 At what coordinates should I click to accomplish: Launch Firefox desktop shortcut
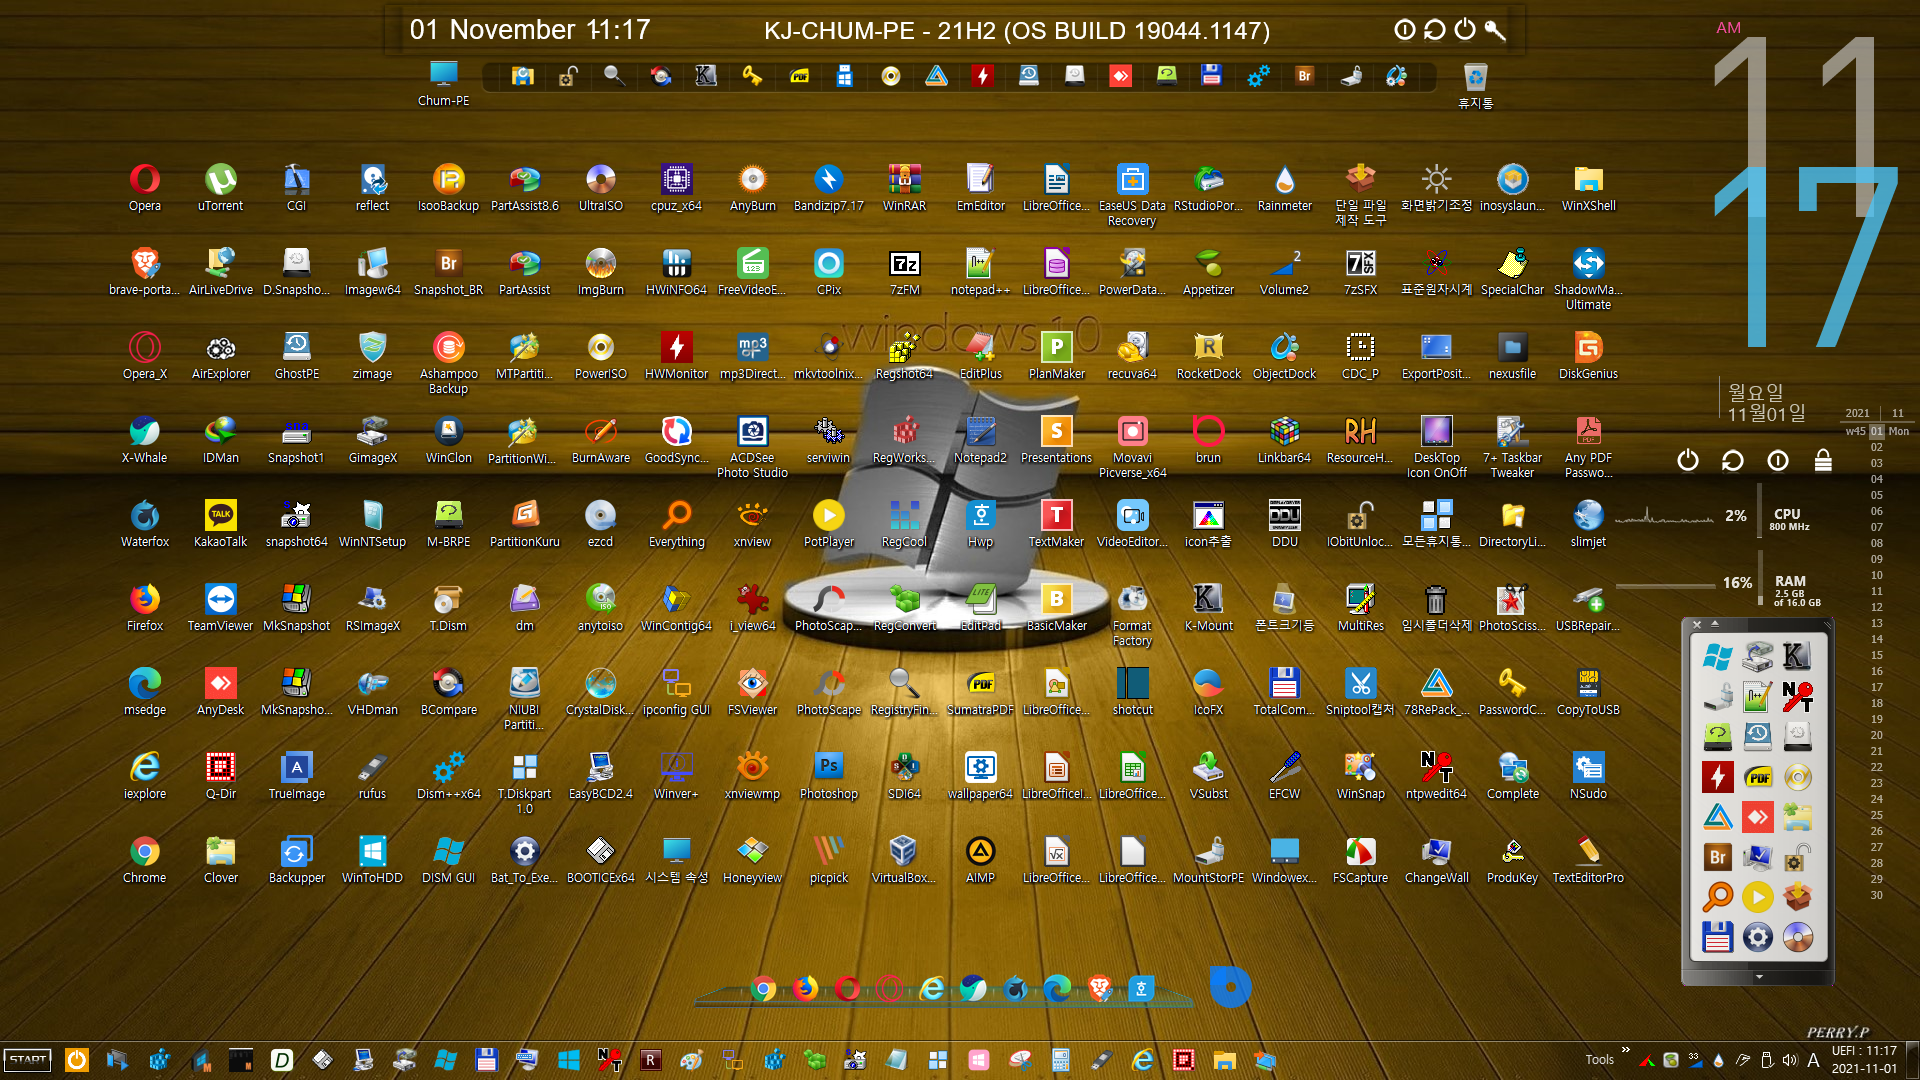tap(144, 607)
